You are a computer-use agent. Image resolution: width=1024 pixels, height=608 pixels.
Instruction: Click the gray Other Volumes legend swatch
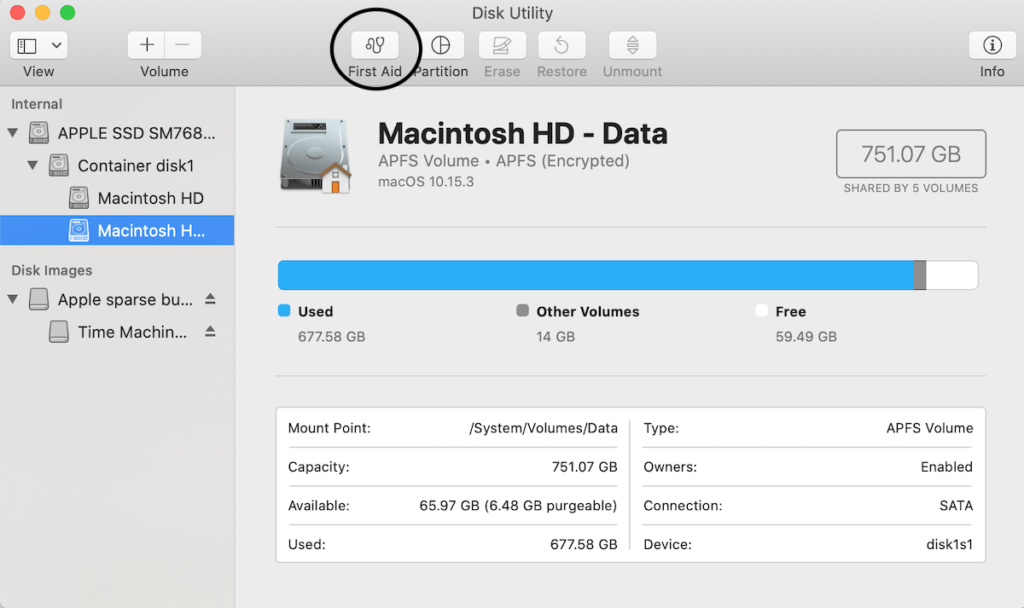(522, 310)
